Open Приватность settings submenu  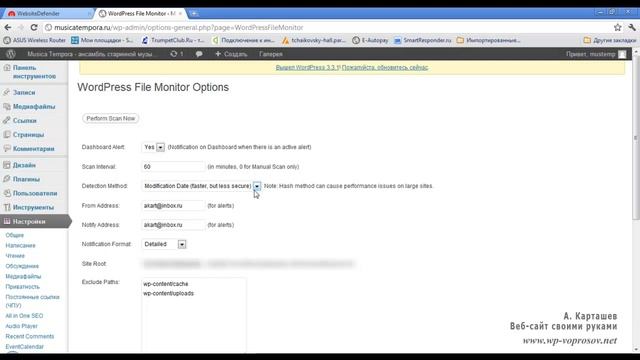click(22, 287)
